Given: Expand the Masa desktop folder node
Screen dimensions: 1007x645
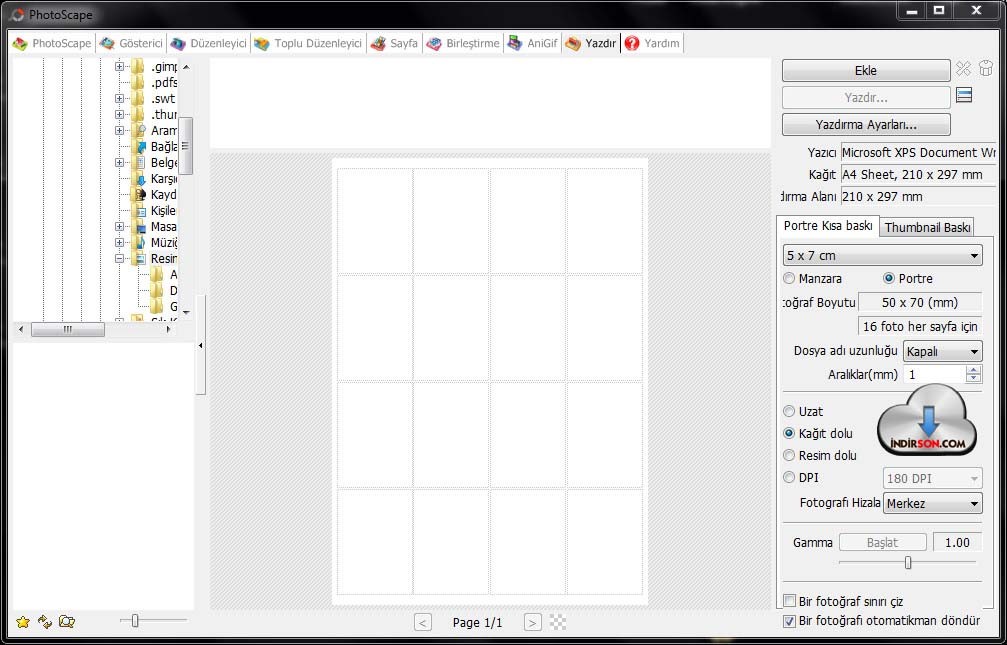Looking at the screenshot, I should point(119,227).
